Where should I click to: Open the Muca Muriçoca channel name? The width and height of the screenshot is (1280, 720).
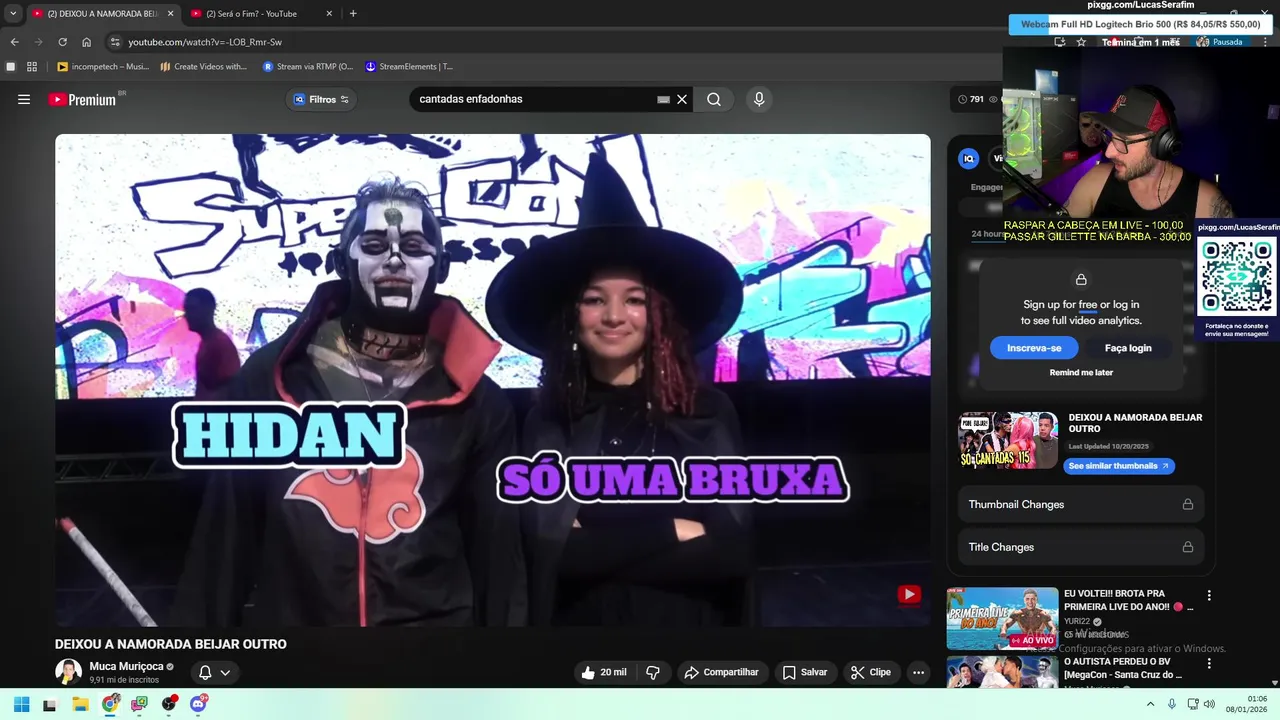(126, 666)
